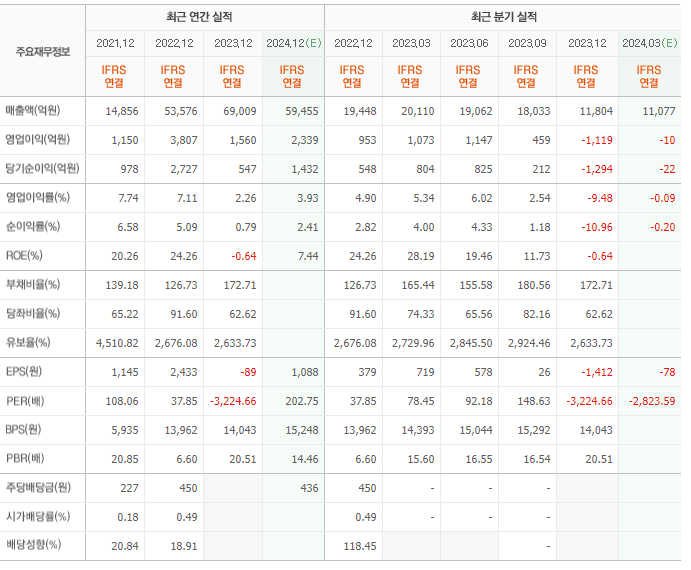Click the EPS(원) row label
The image size is (691, 570).
click(24, 372)
